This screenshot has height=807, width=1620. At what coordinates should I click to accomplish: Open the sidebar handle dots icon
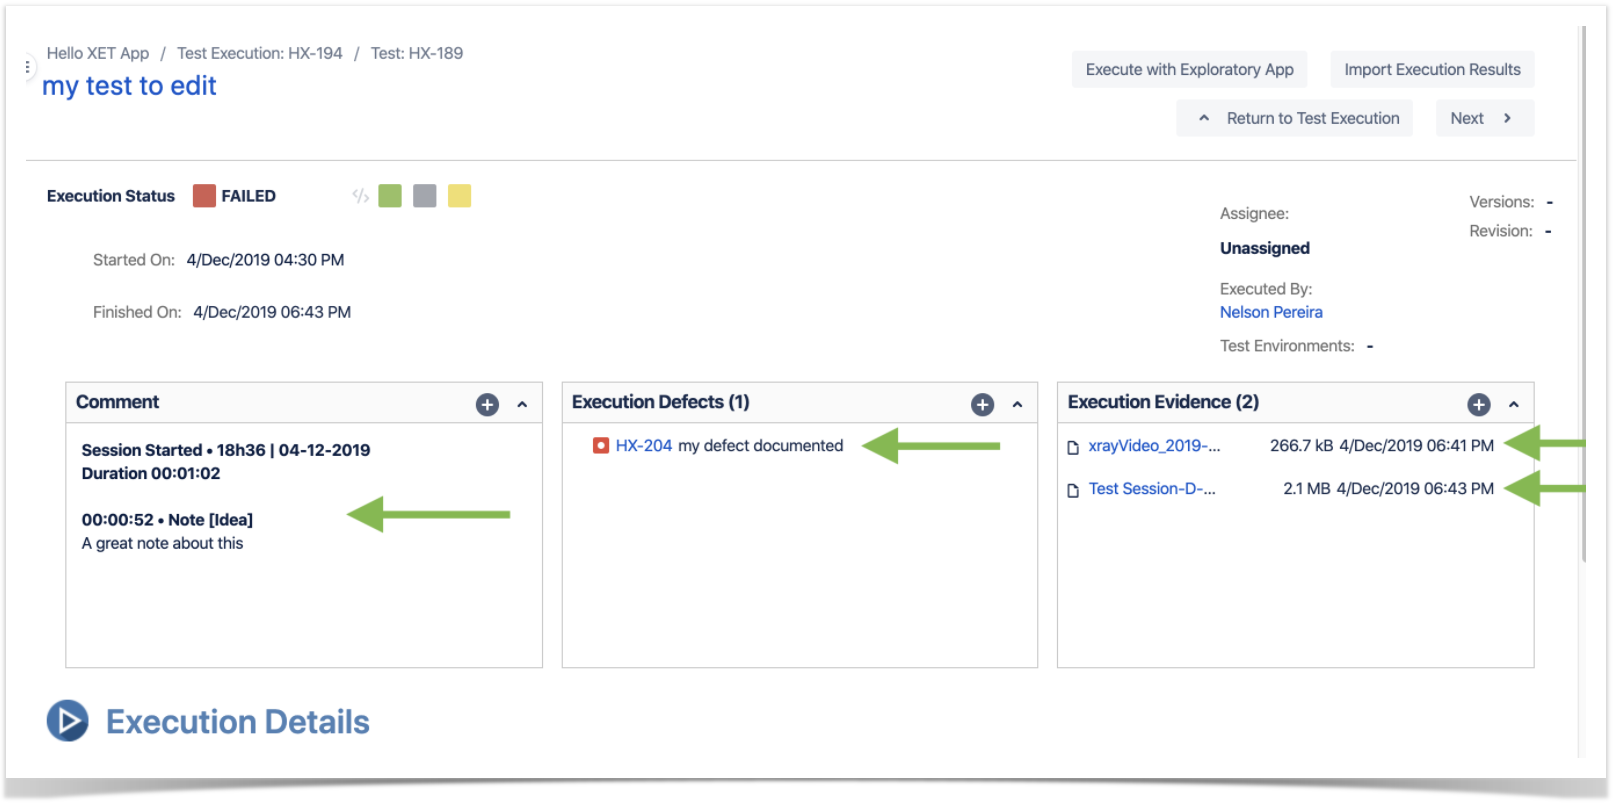[x=27, y=67]
